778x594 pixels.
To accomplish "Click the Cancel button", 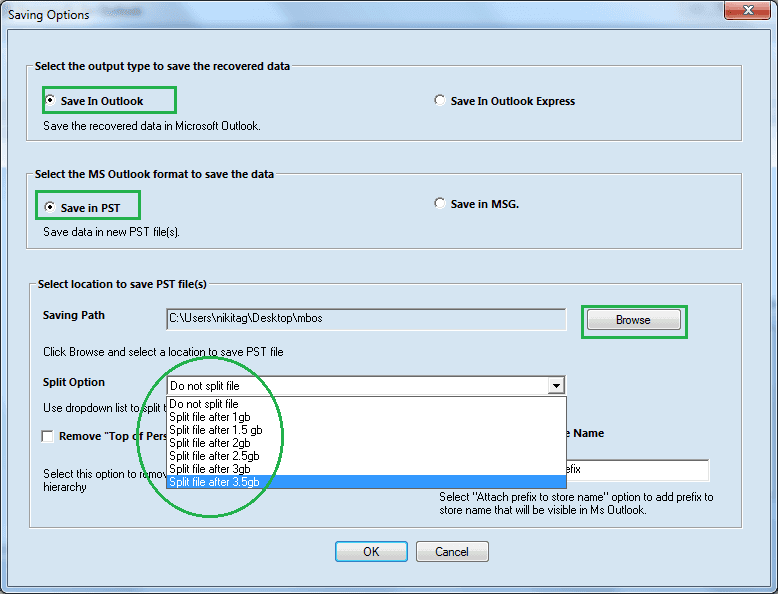I will click(452, 551).
